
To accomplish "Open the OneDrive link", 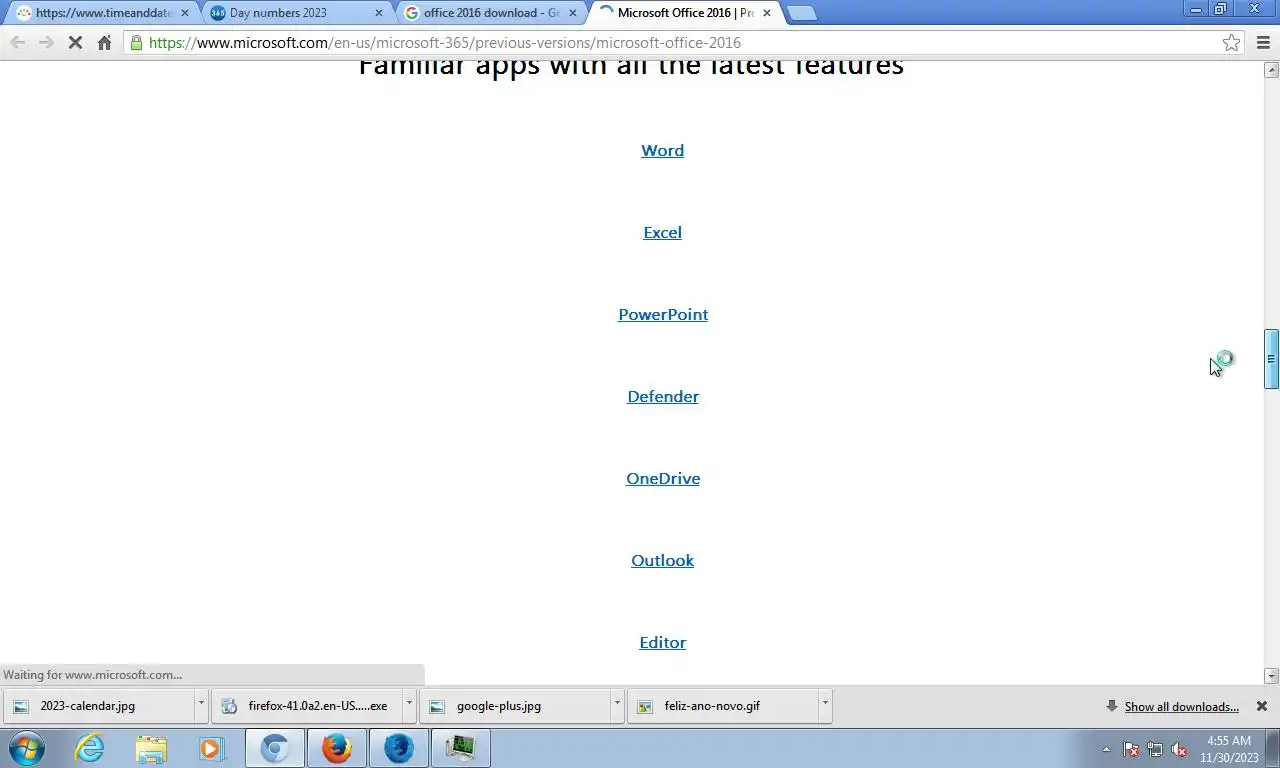I will click(663, 478).
